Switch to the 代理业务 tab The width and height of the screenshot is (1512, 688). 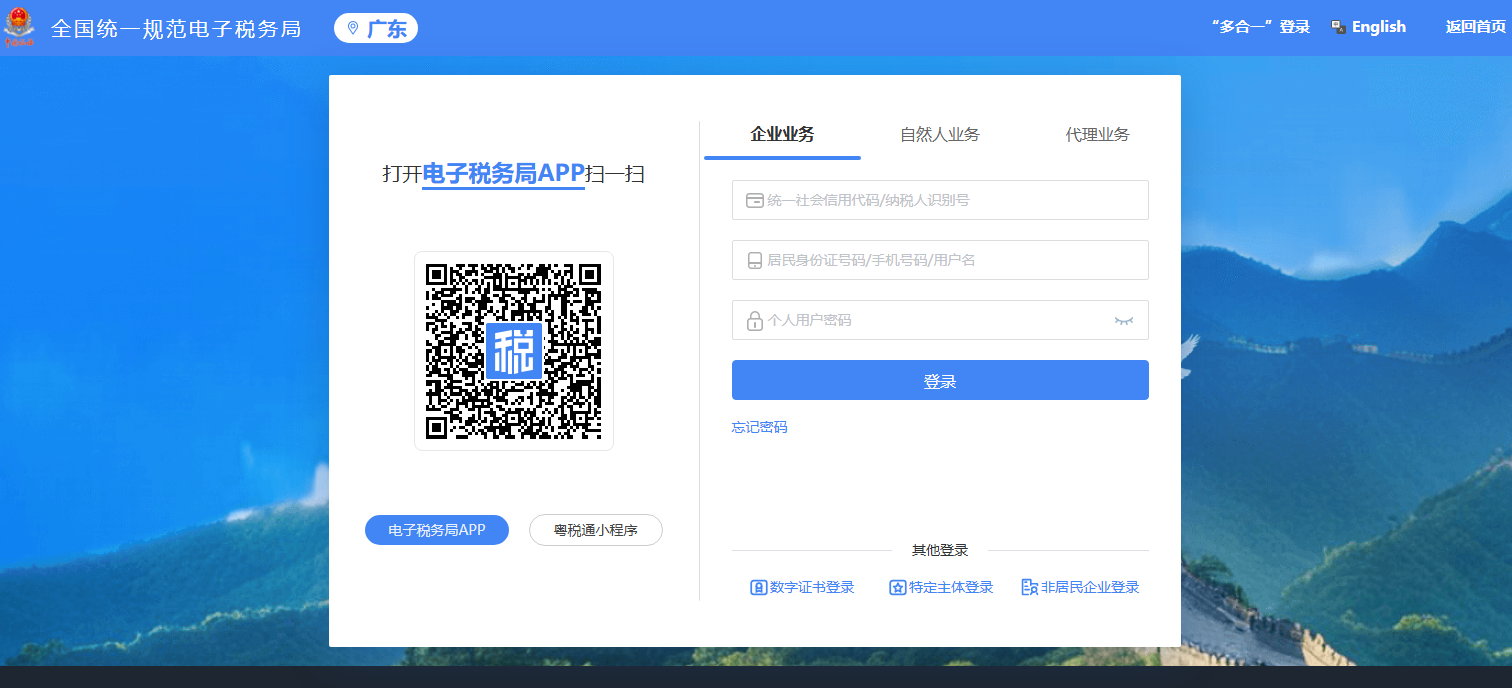1097,135
